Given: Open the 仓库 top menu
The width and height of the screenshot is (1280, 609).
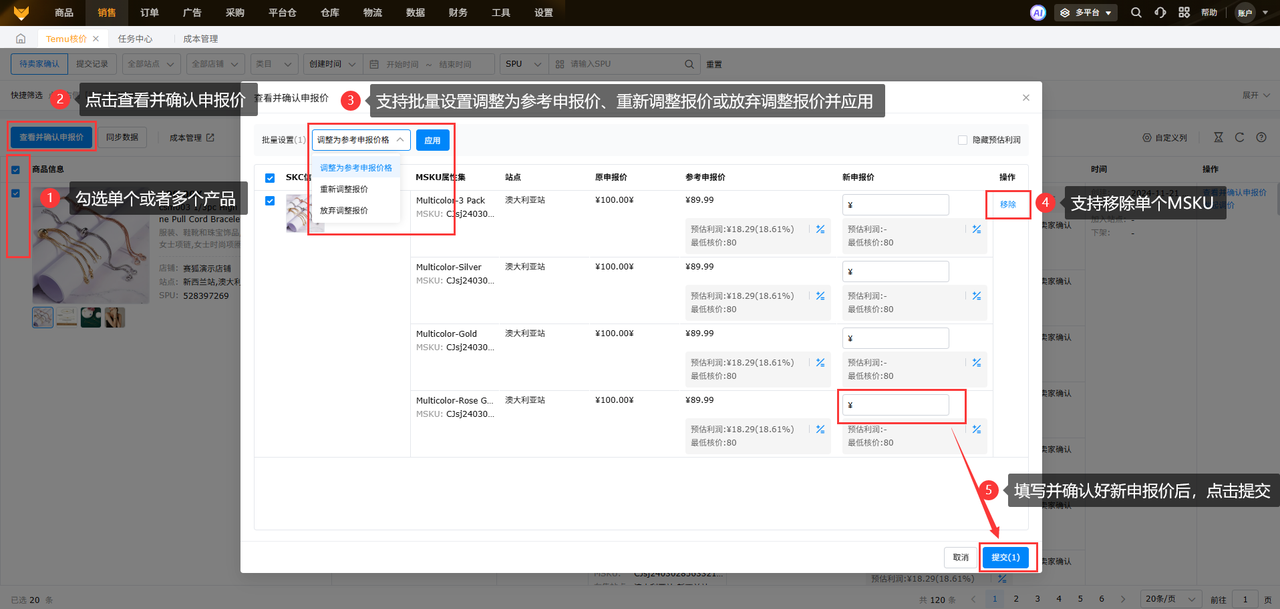Looking at the screenshot, I should coord(330,13).
